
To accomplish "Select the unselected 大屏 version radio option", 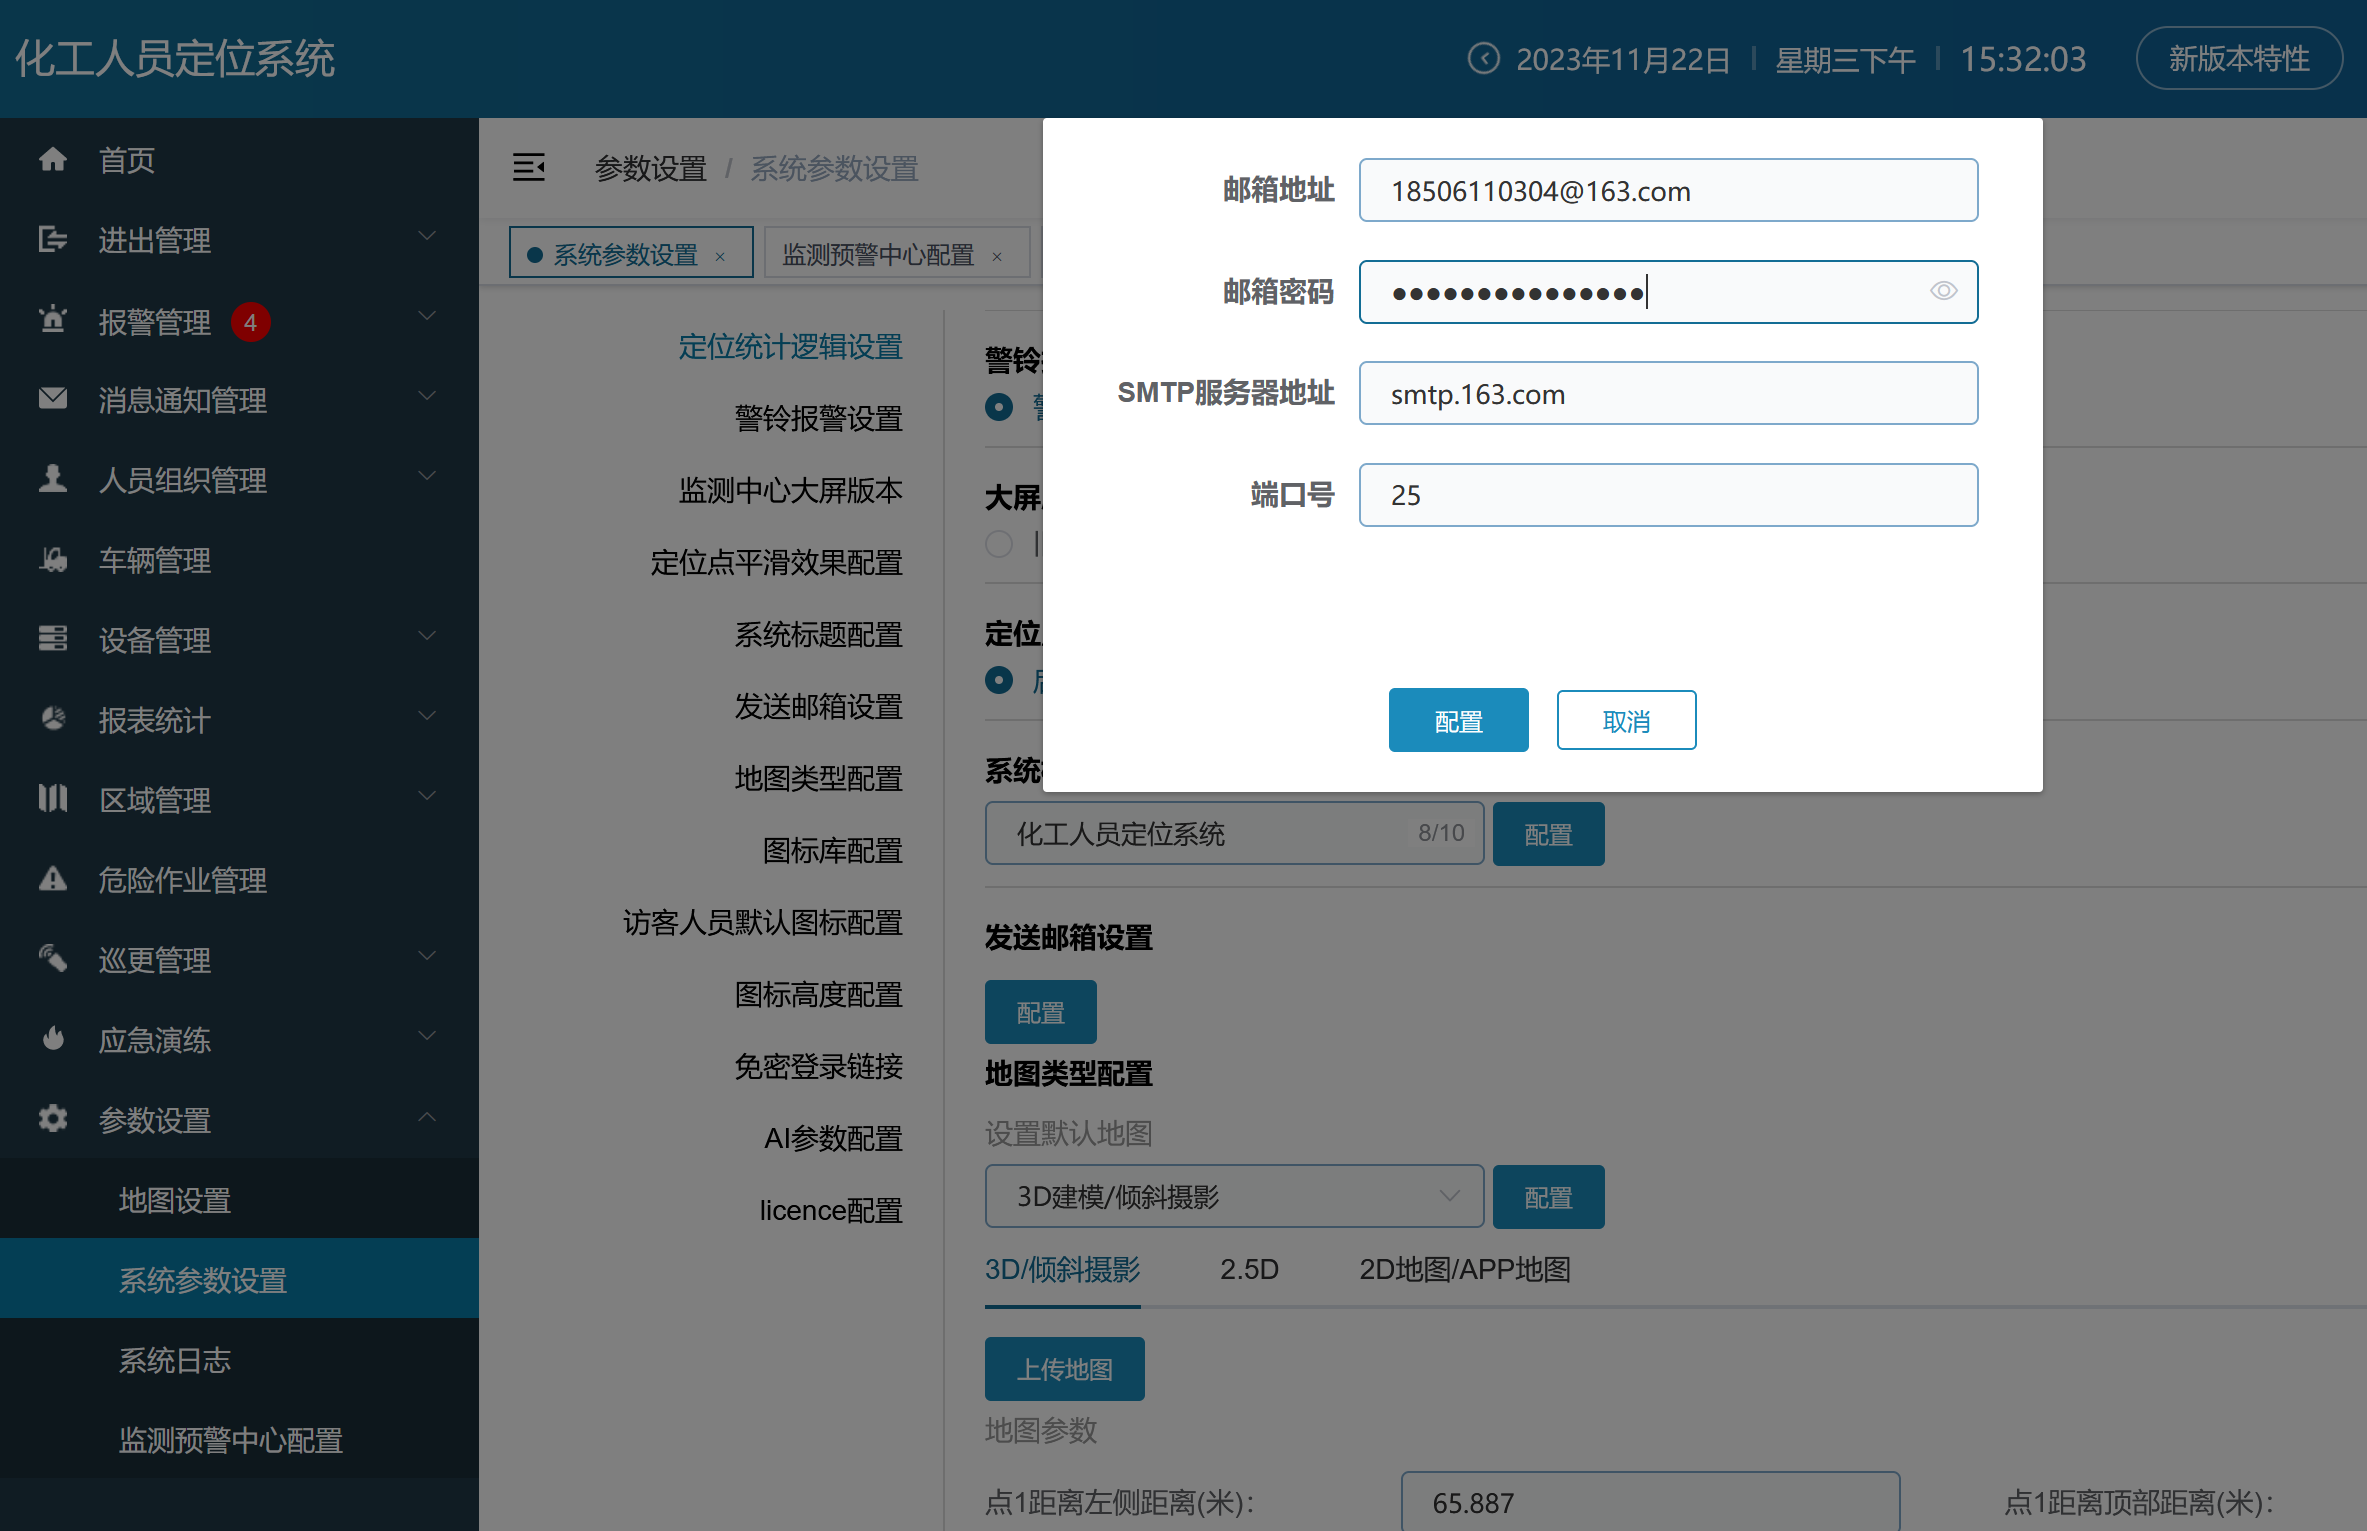I will click(x=999, y=544).
